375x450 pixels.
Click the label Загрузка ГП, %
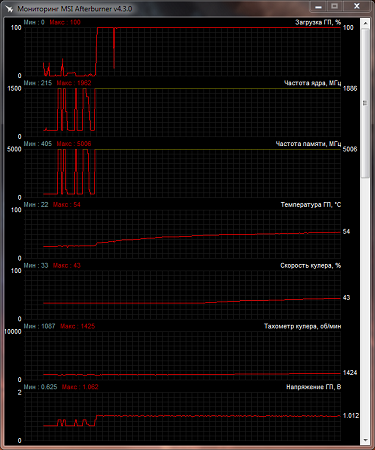point(318,22)
